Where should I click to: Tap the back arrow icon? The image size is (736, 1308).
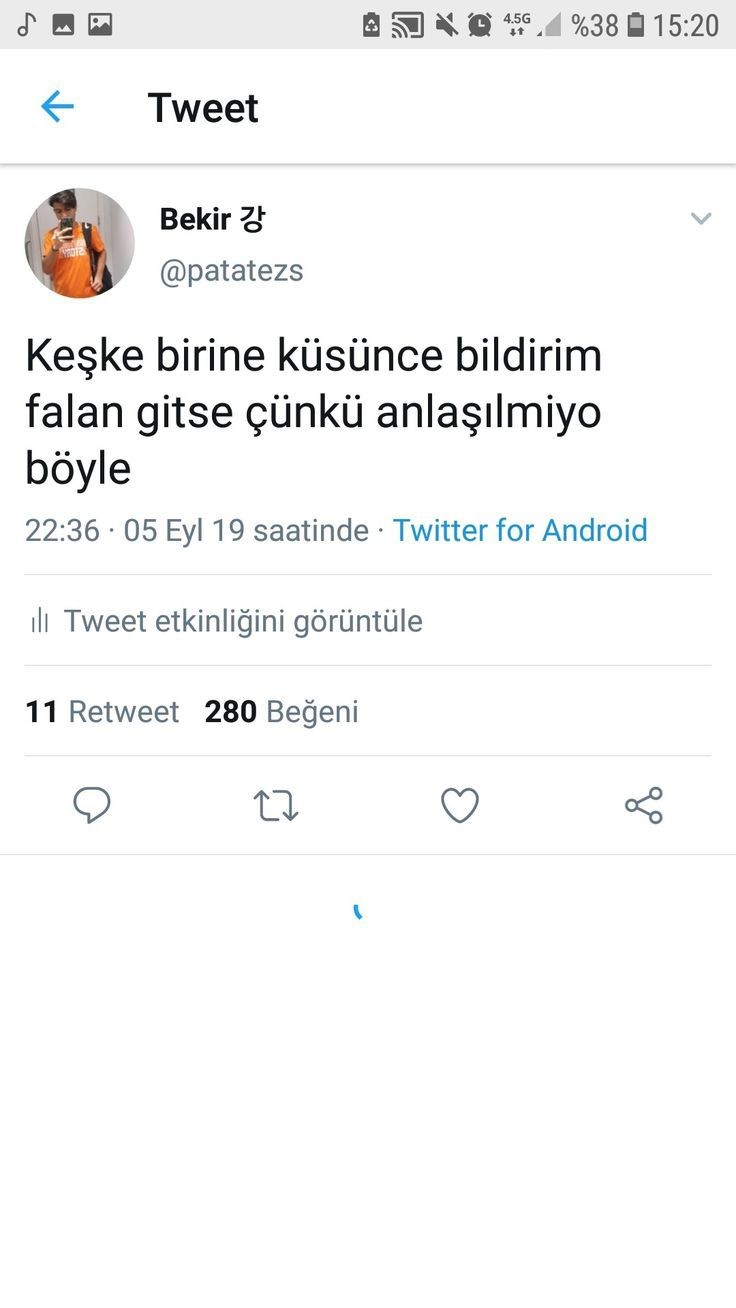[x=57, y=107]
